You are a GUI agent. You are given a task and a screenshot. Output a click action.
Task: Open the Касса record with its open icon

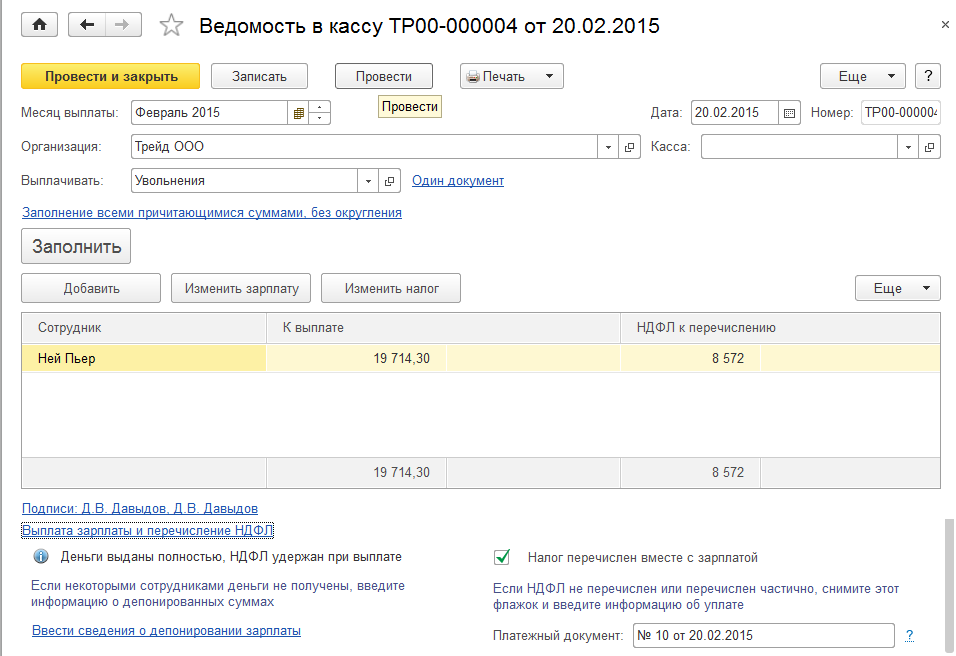[x=930, y=147]
